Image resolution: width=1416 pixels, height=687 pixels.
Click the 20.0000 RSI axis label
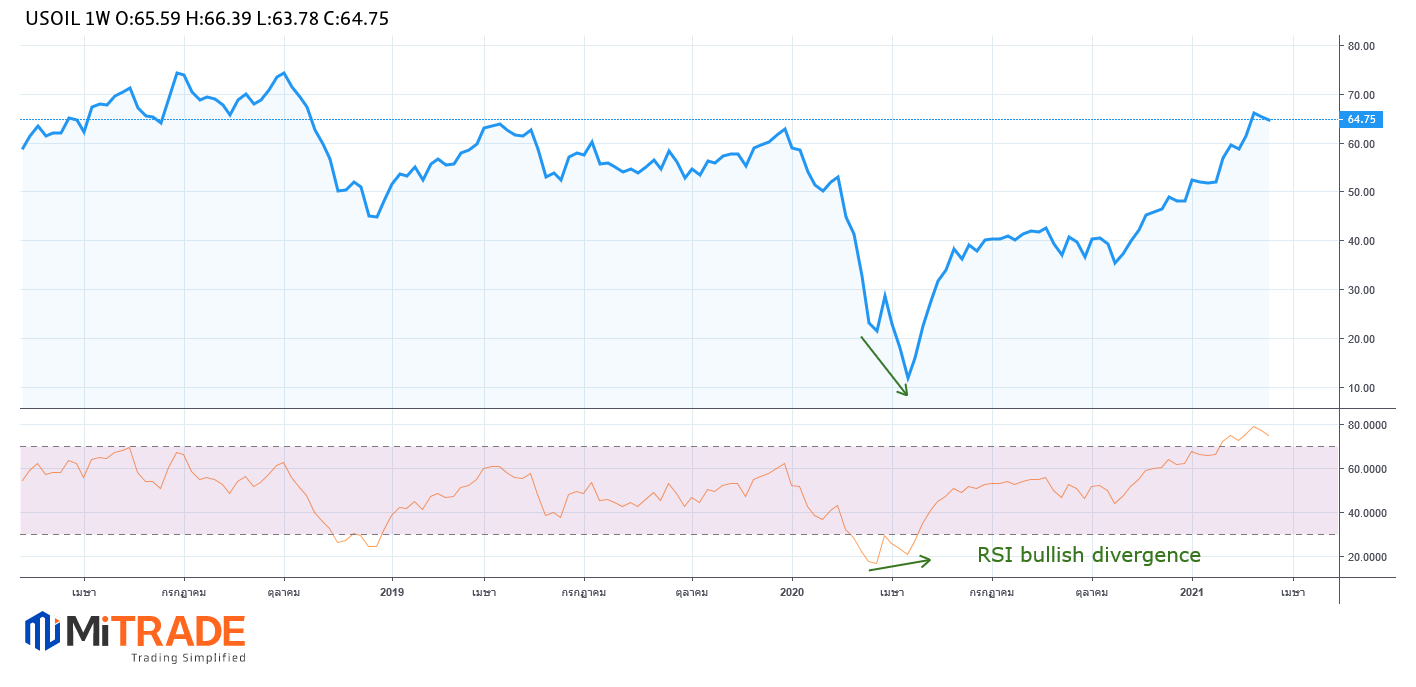pos(1366,557)
